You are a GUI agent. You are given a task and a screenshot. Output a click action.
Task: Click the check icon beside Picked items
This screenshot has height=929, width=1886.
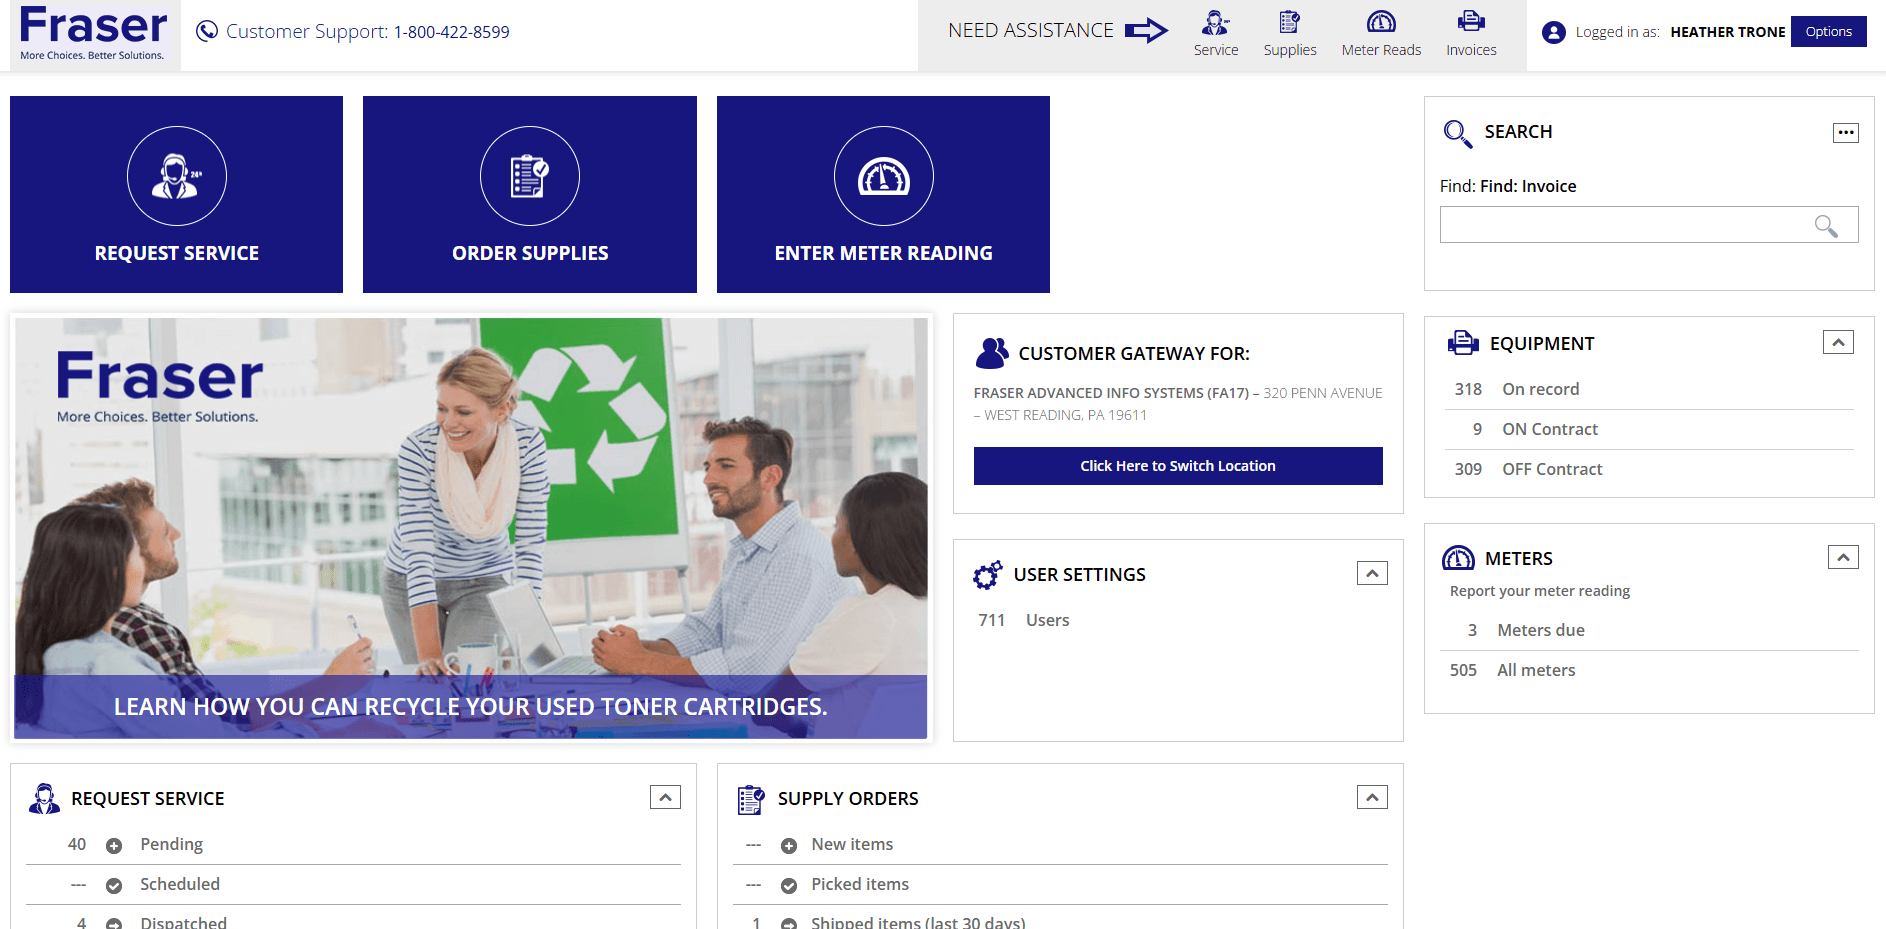[x=789, y=886]
